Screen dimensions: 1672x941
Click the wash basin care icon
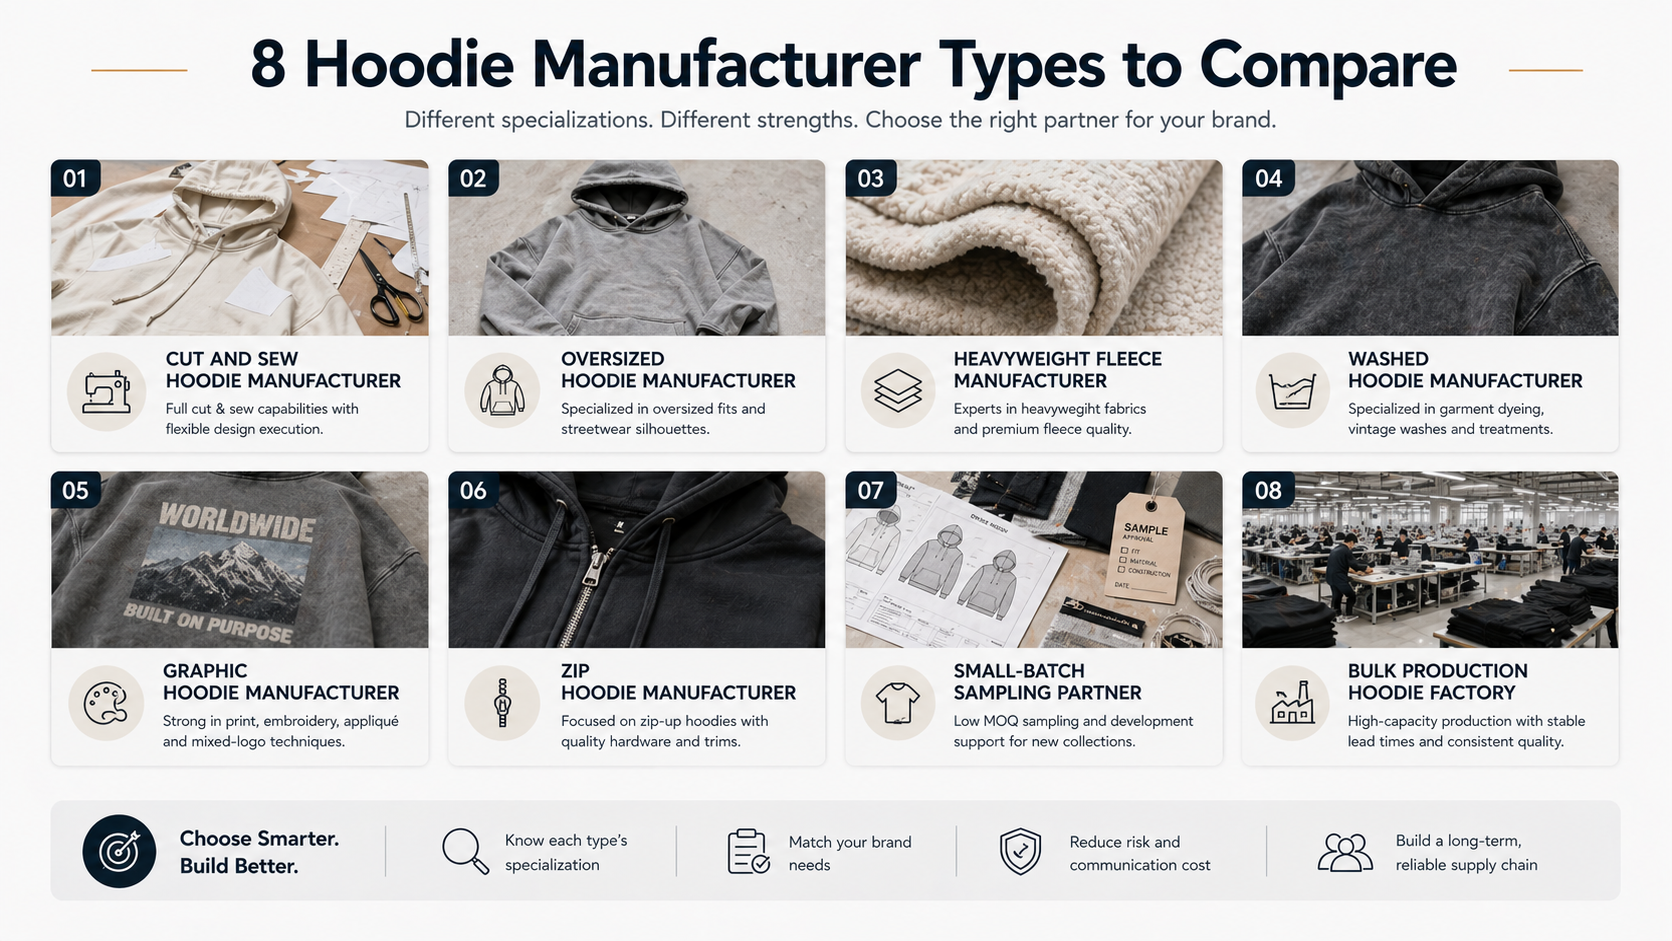tap(1292, 391)
